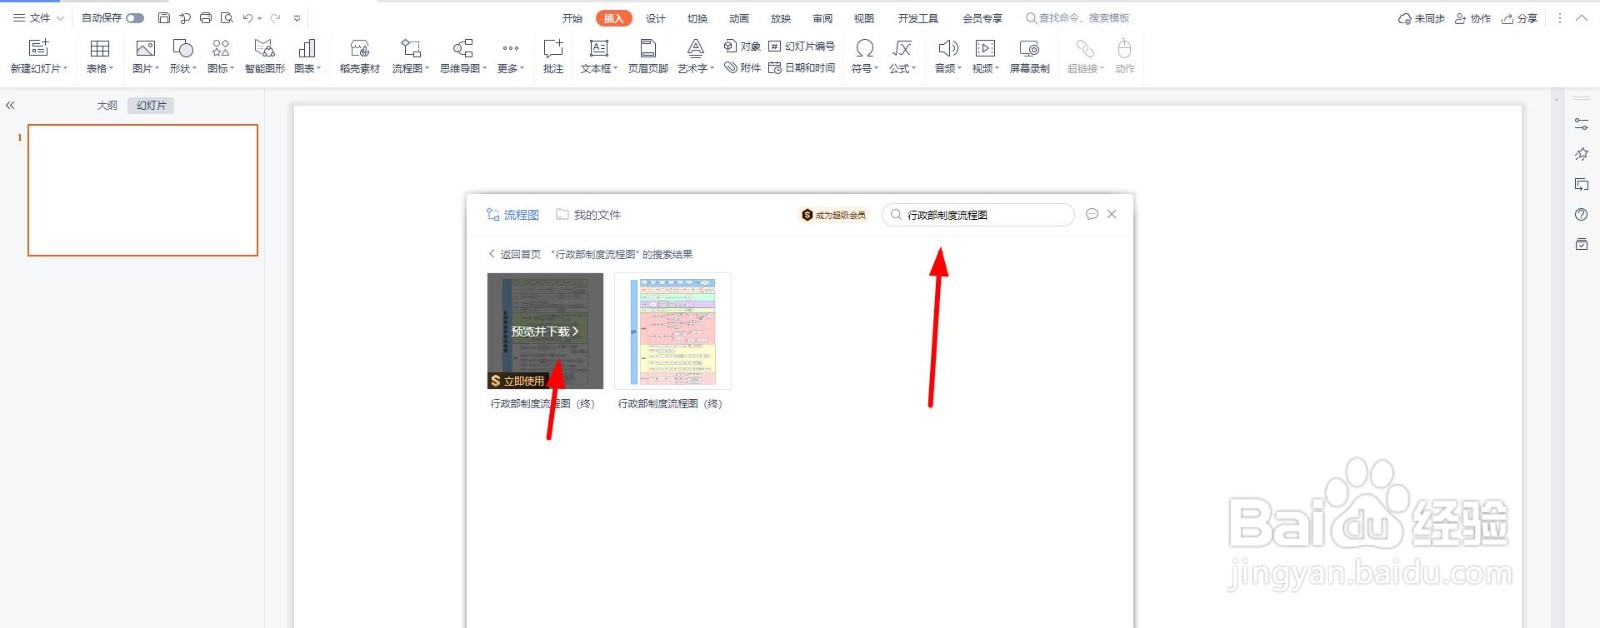The image size is (1600, 628).
Task: Click the 视频 video icon
Action: pos(985,48)
